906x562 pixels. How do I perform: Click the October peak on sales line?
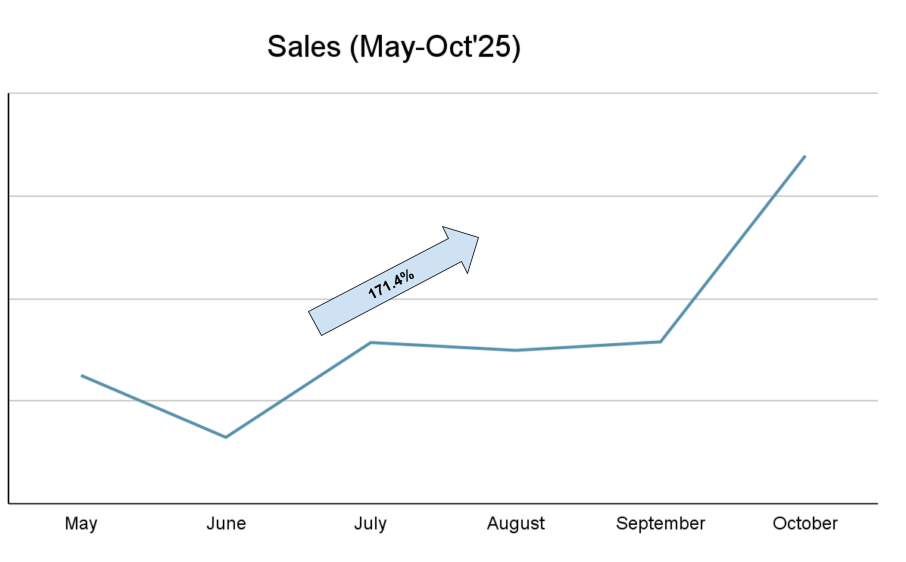tap(805, 156)
